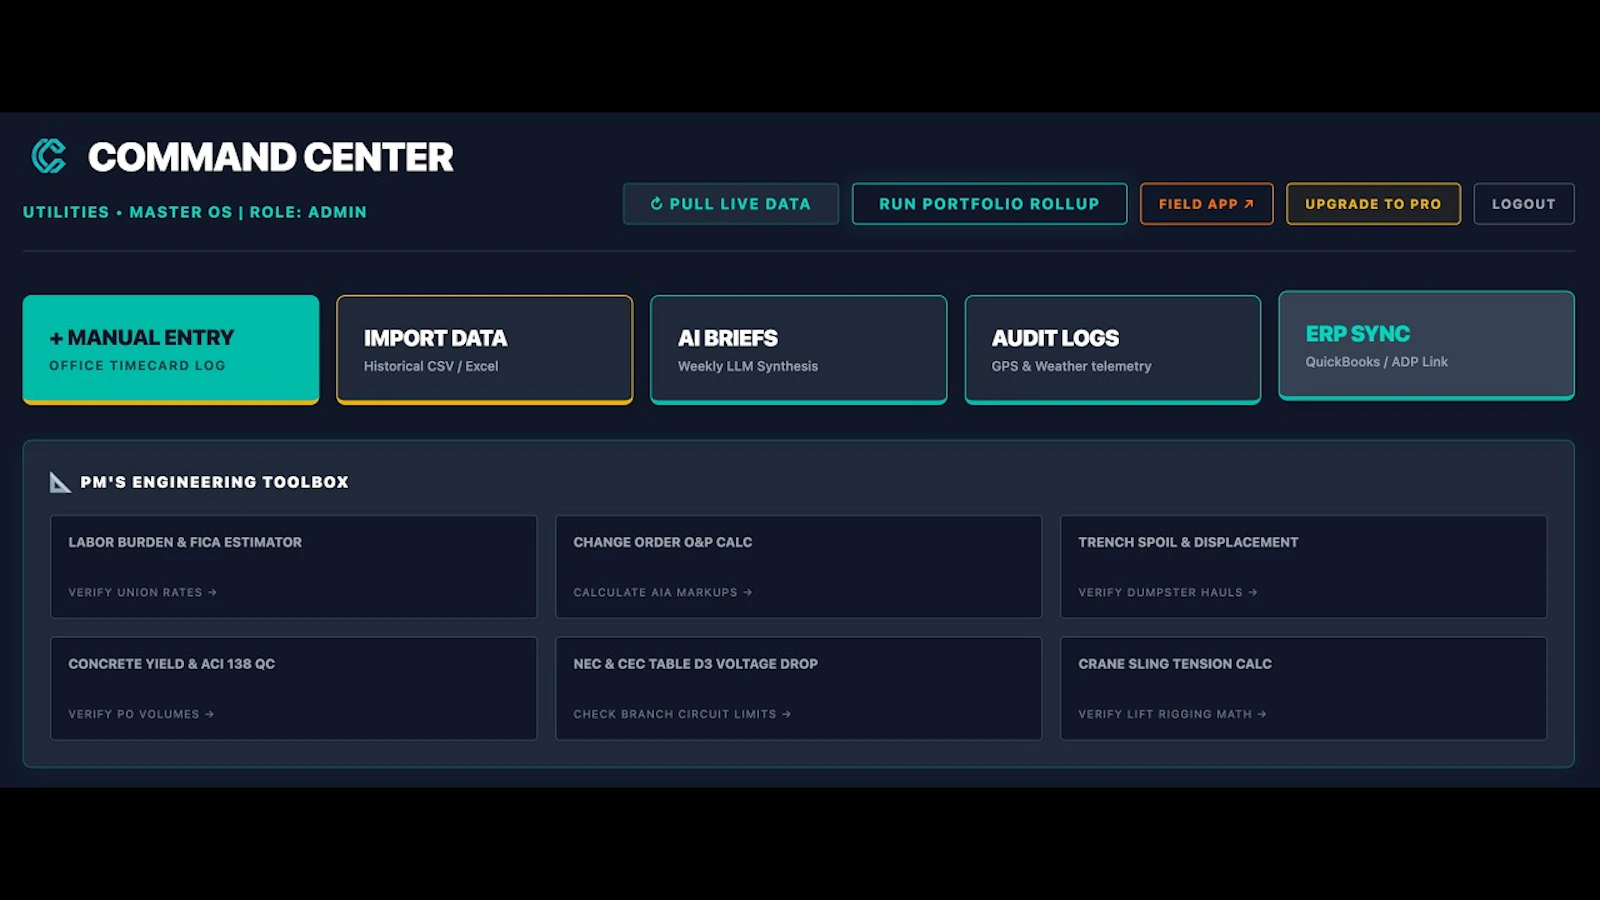Click the Office Timecard Log subtitle
Image resolution: width=1600 pixels, height=900 pixels.
(x=138, y=366)
